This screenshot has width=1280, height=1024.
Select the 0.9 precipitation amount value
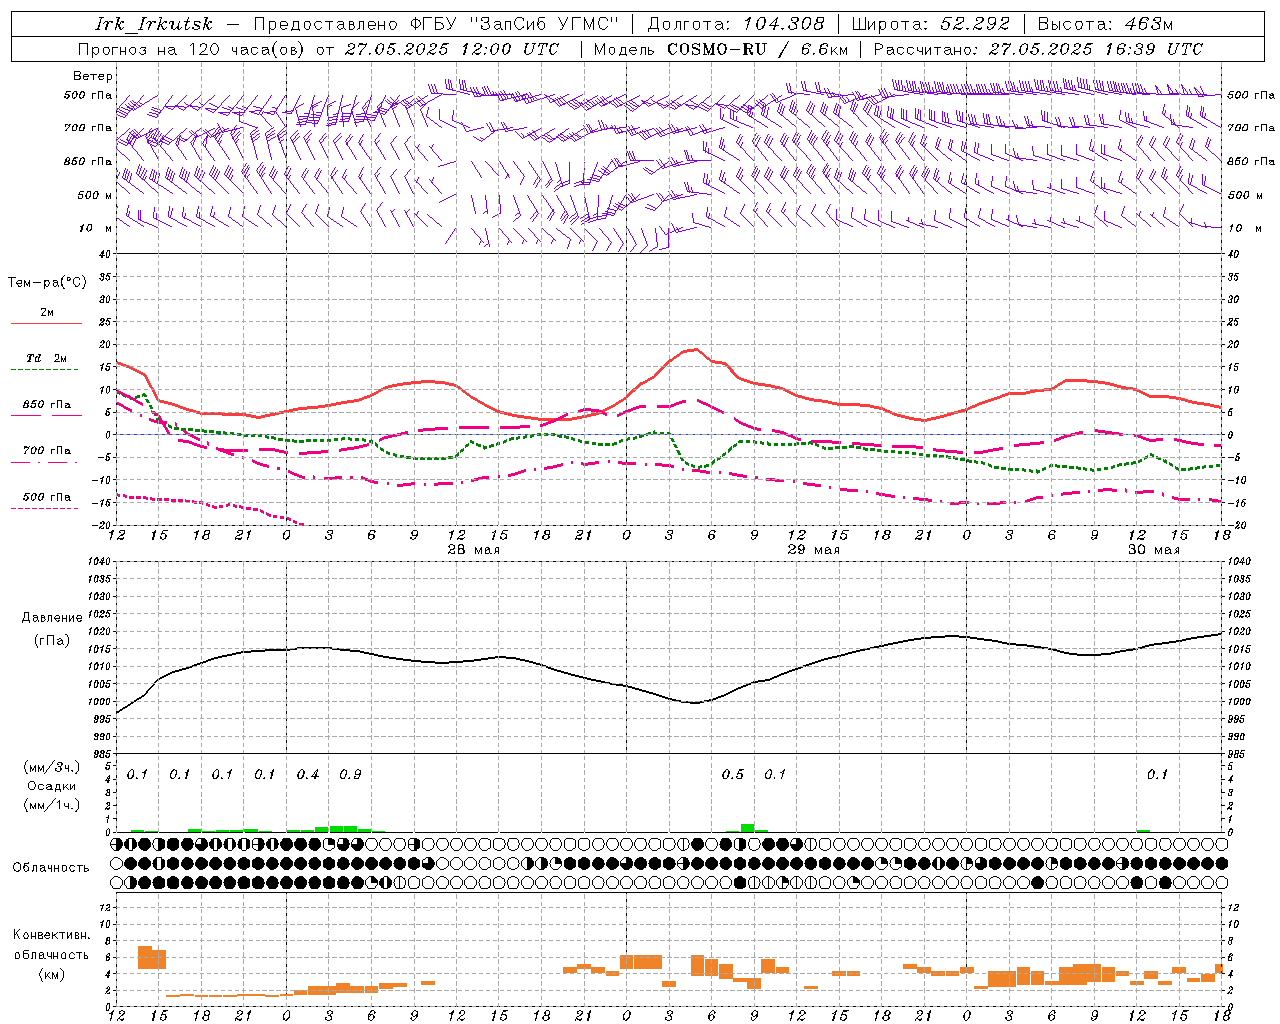[x=350, y=775]
